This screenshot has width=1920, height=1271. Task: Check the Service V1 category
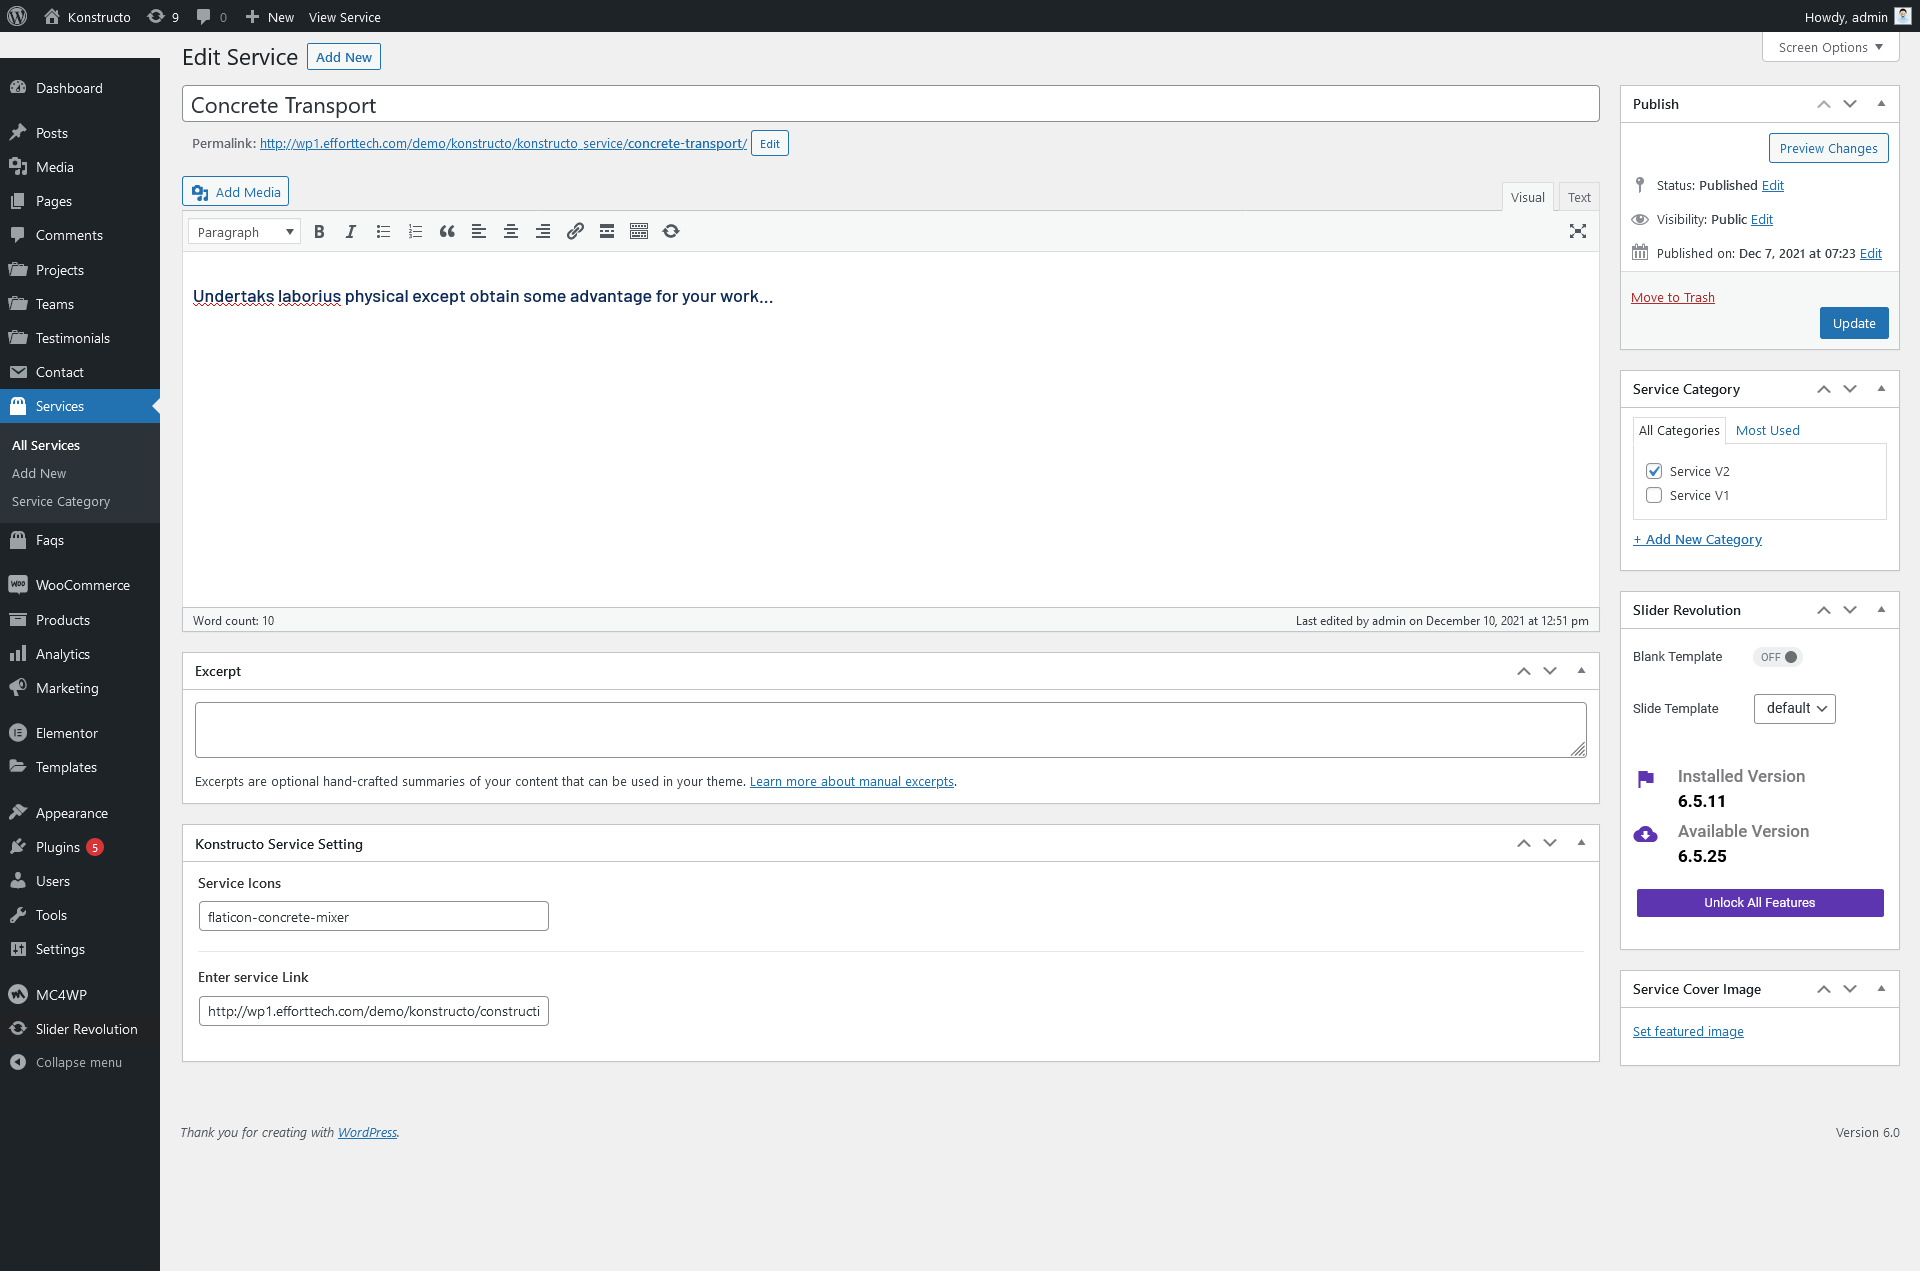pos(1654,495)
